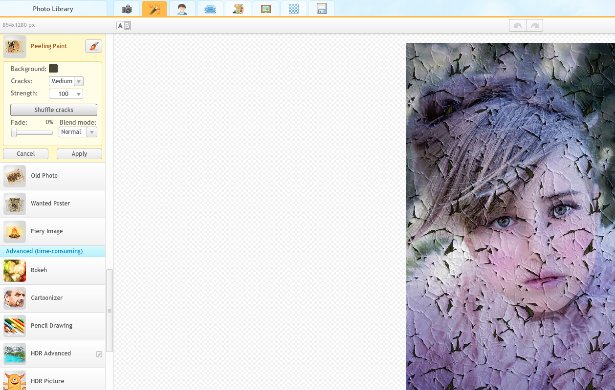Screen dimensions: 615x390
Task: Click the Advanced (time-consuming) section header
Action: 53,251
